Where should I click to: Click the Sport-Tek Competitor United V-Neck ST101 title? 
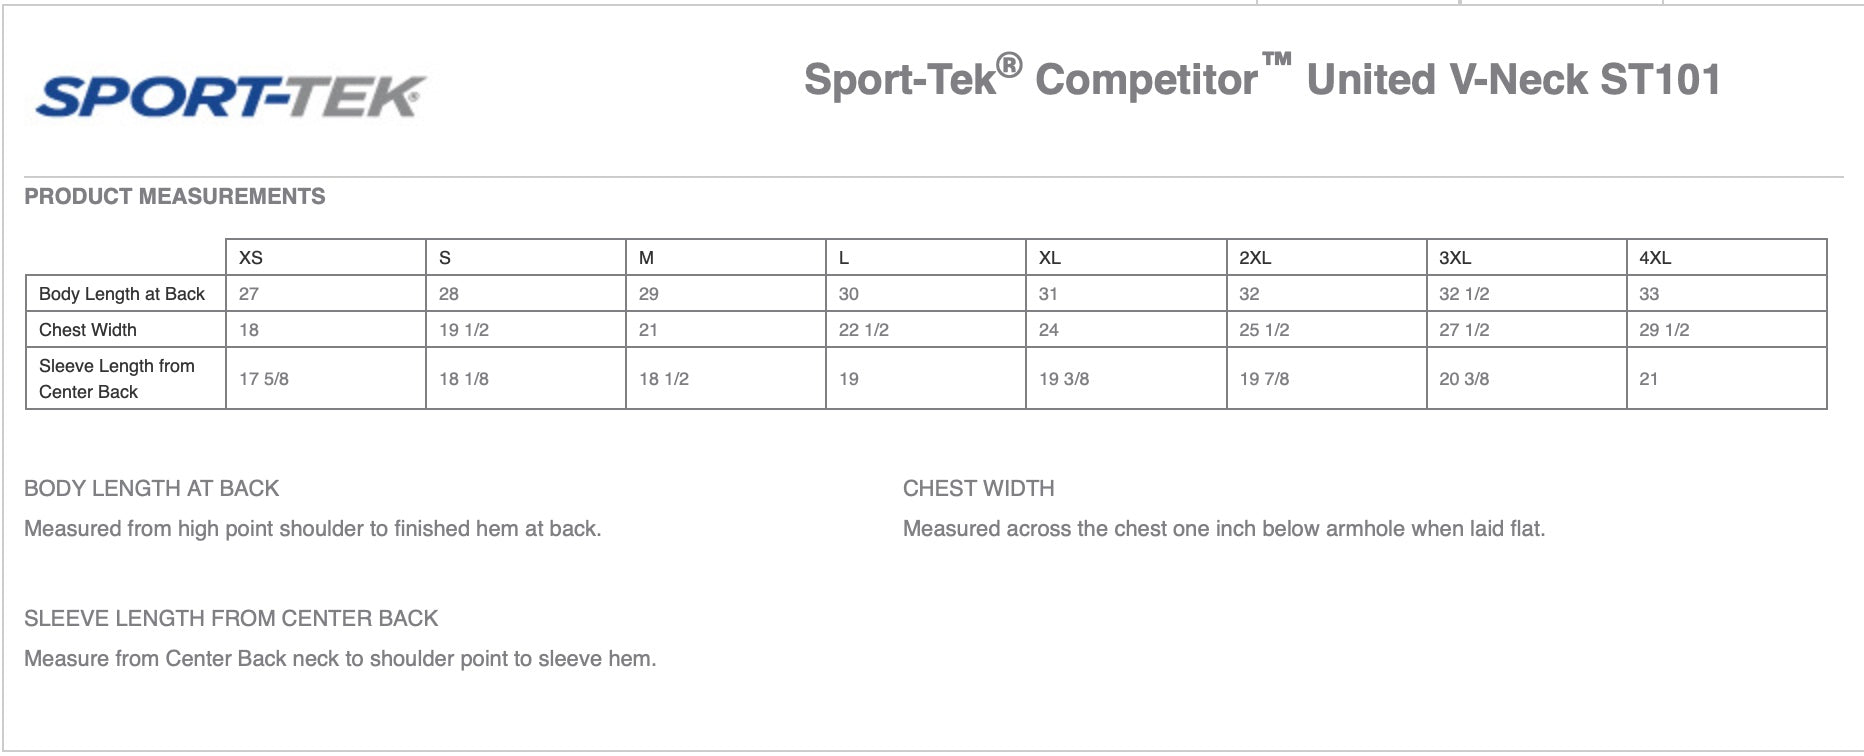(x=1262, y=79)
